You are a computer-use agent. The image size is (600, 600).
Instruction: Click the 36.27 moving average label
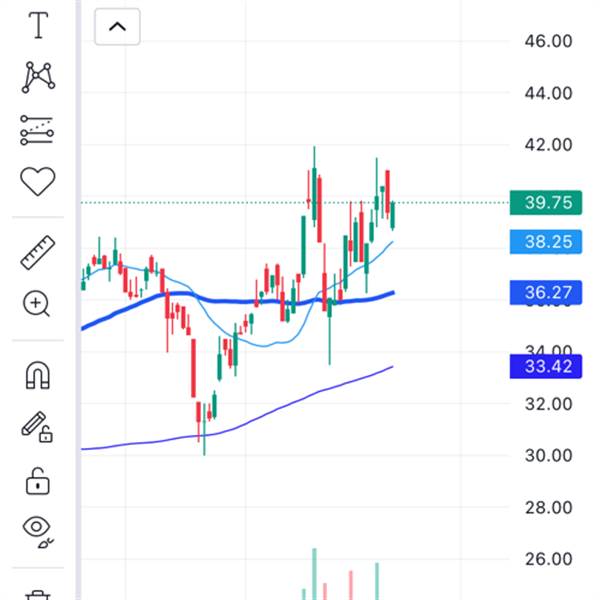click(x=546, y=293)
